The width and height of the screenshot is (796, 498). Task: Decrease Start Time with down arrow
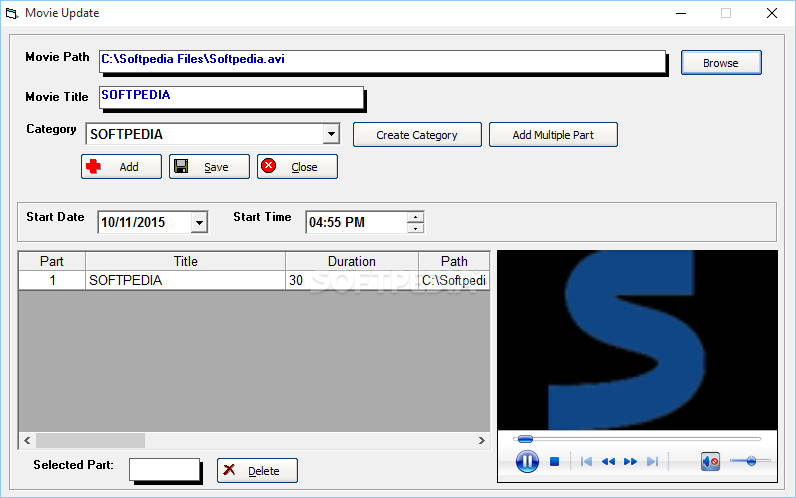tap(415, 228)
